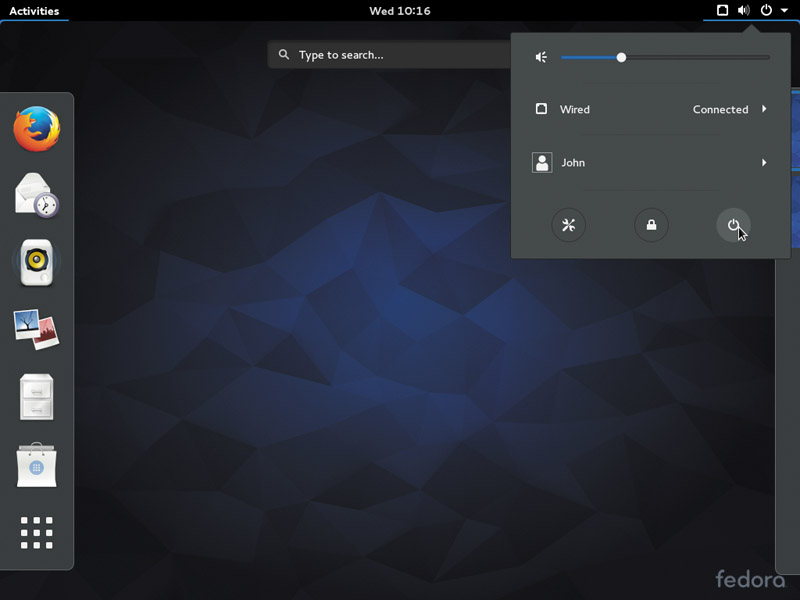Launch the Shotwell photo manager
The image size is (800, 600).
coord(37,329)
